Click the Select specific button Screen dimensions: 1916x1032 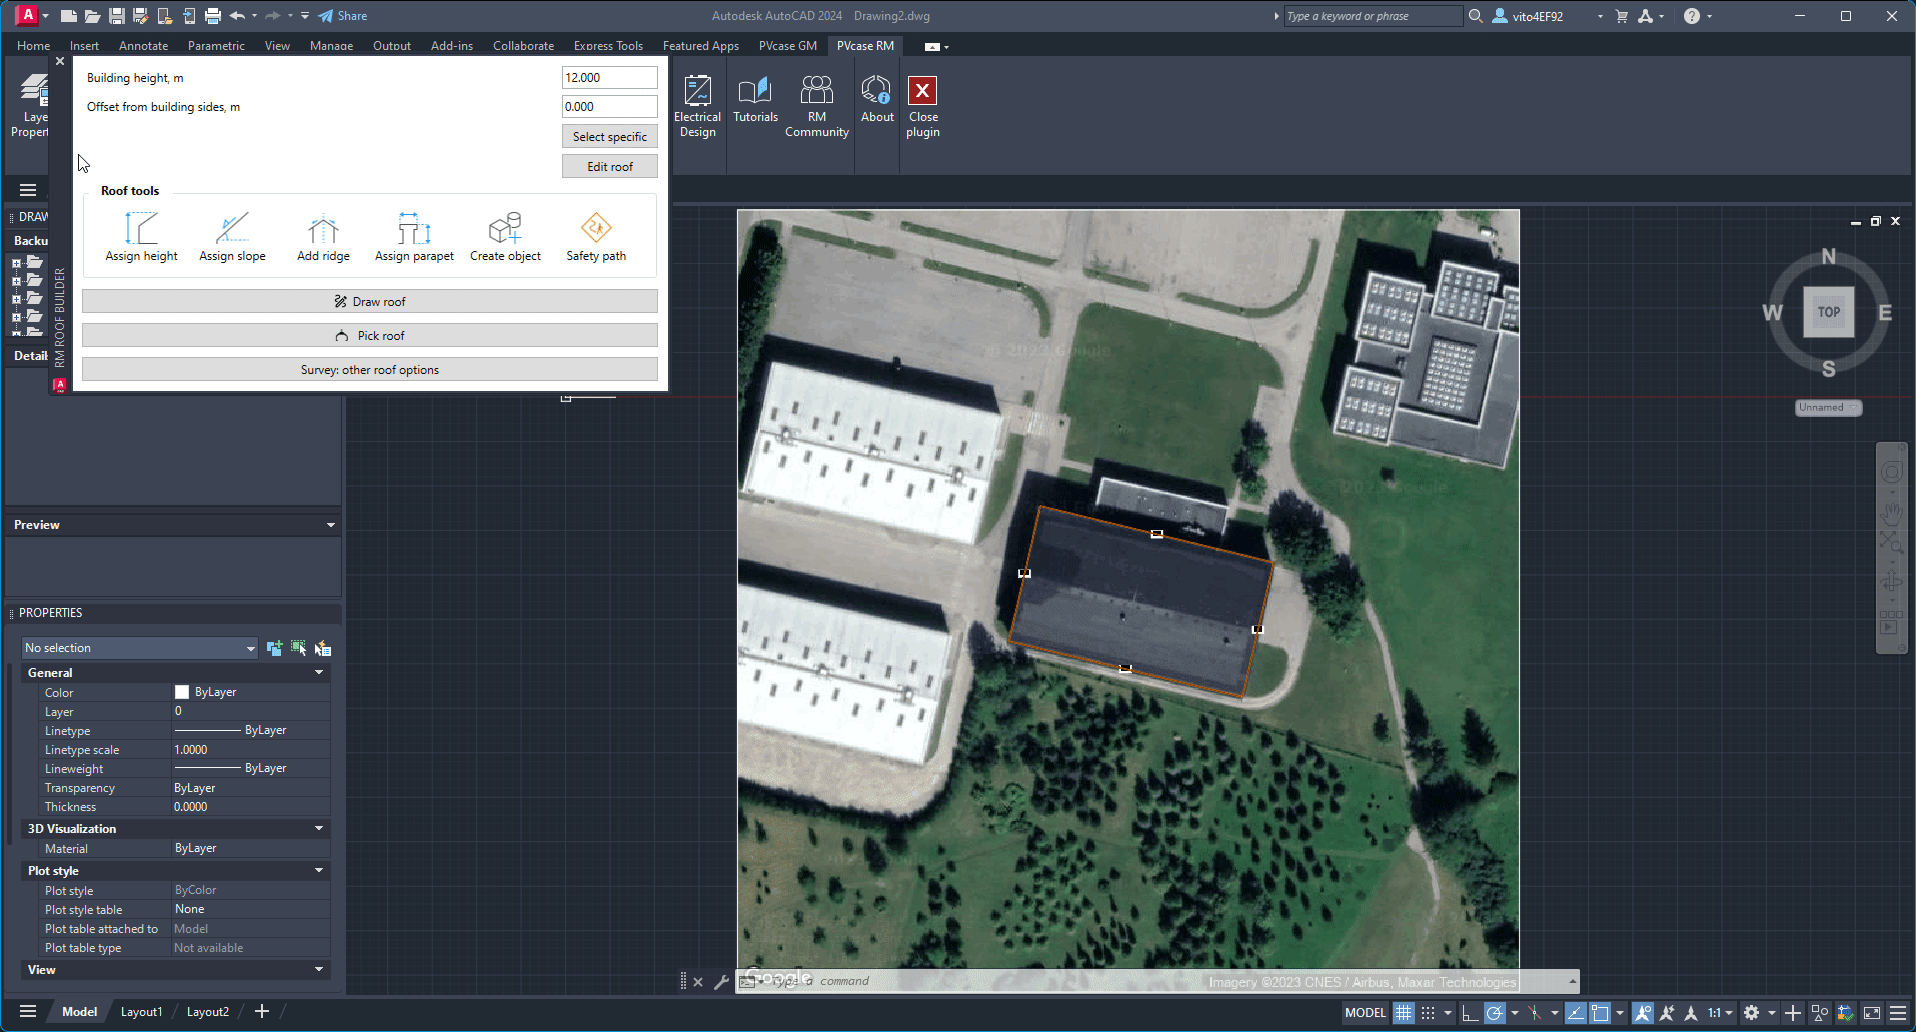click(x=610, y=136)
